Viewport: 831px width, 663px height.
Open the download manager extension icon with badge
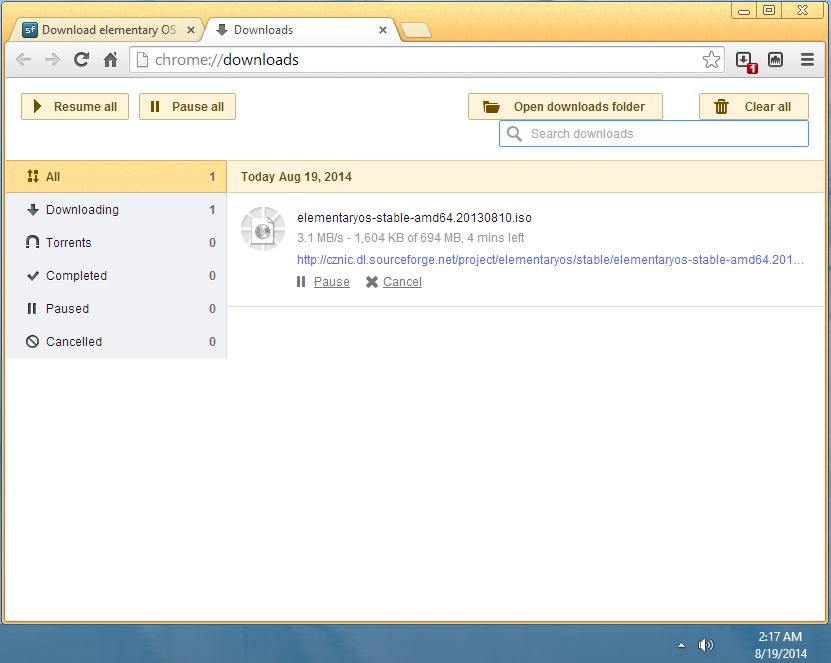point(746,61)
